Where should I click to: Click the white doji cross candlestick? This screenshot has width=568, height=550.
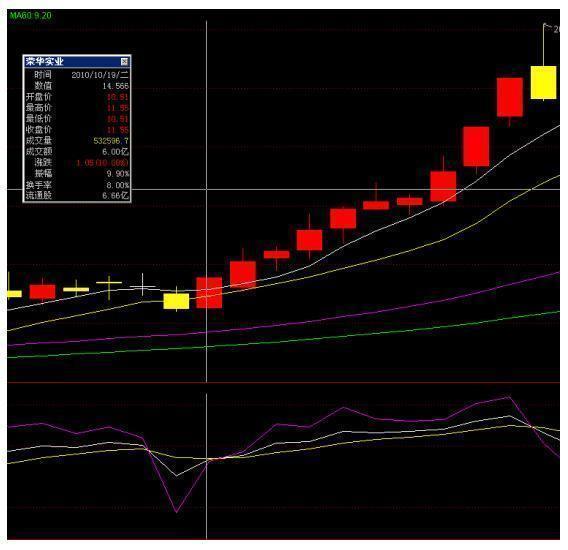click(142, 286)
